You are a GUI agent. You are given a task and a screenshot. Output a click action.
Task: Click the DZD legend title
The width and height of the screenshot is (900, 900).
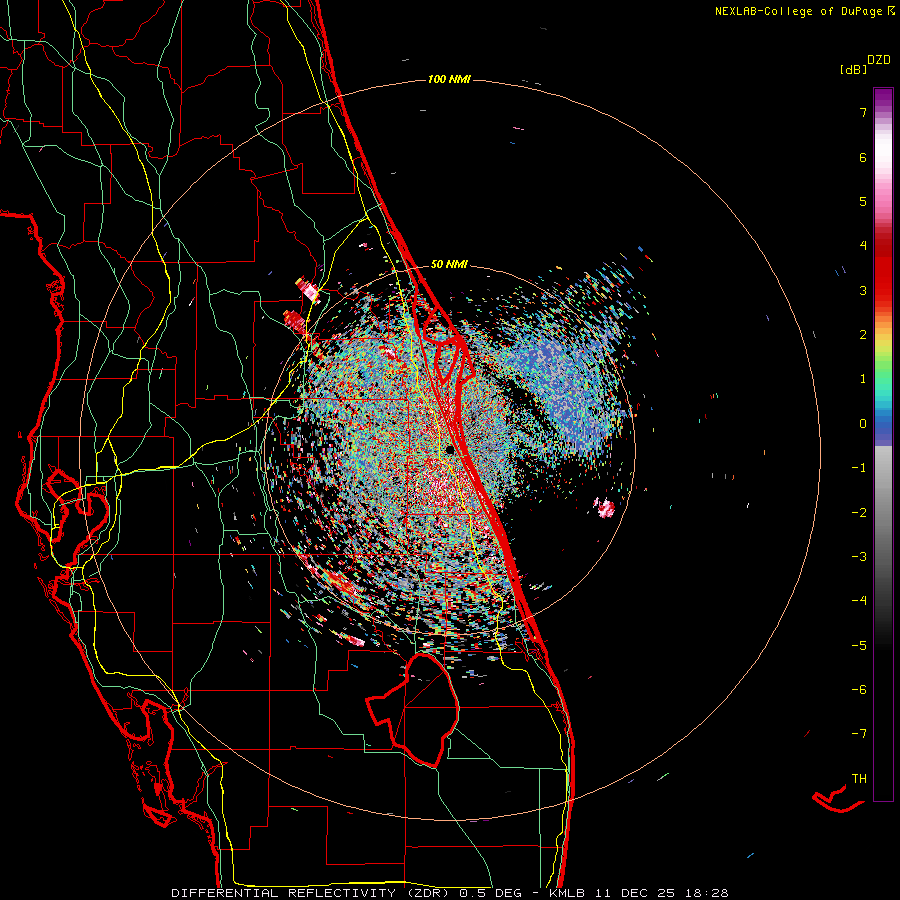tap(879, 60)
